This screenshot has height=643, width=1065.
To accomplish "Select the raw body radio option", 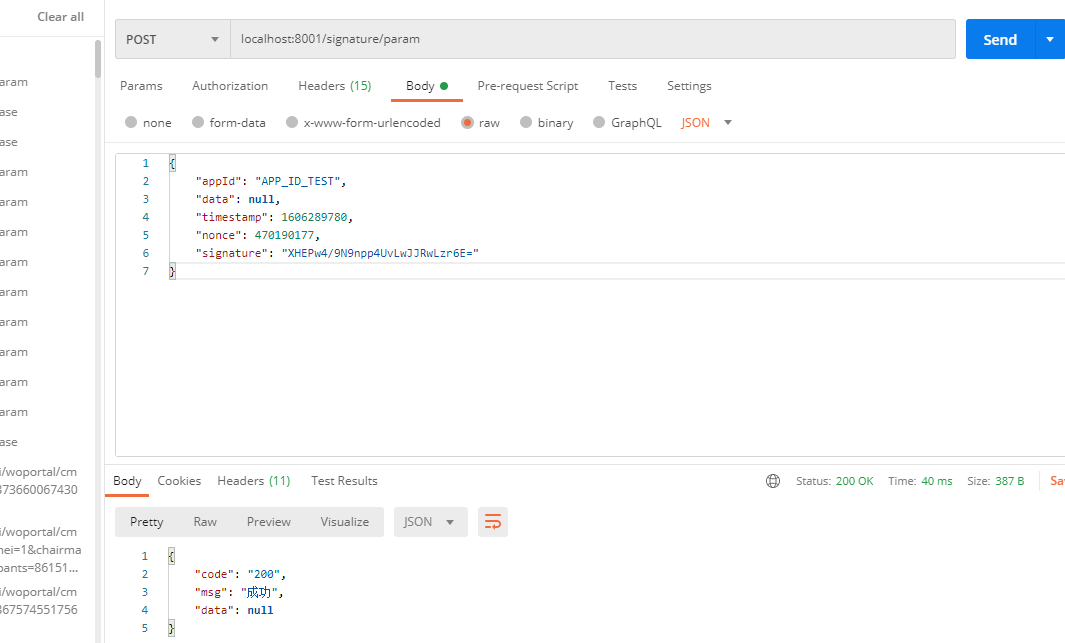I will (x=467, y=122).
